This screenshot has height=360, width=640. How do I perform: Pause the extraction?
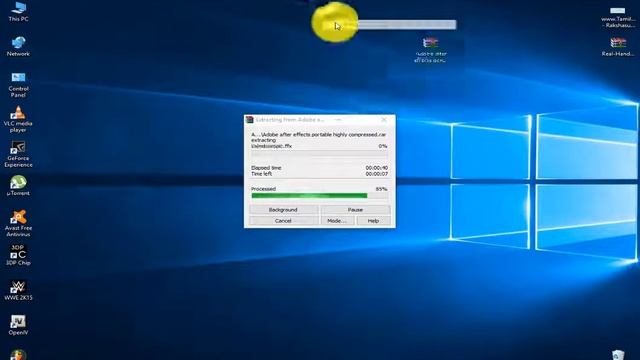pyautogui.click(x=356, y=209)
